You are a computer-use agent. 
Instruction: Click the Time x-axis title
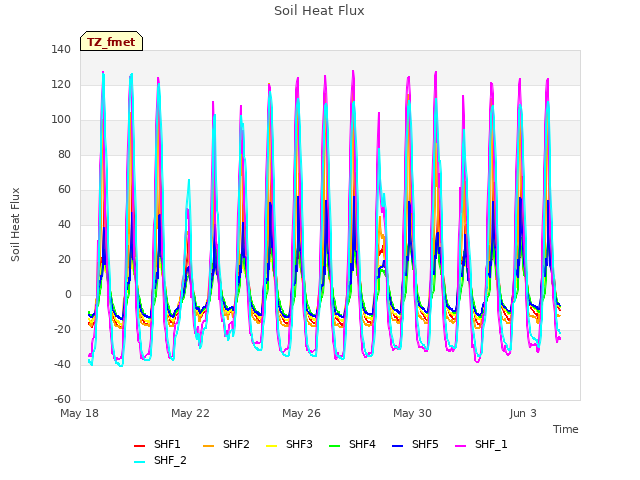click(x=566, y=429)
